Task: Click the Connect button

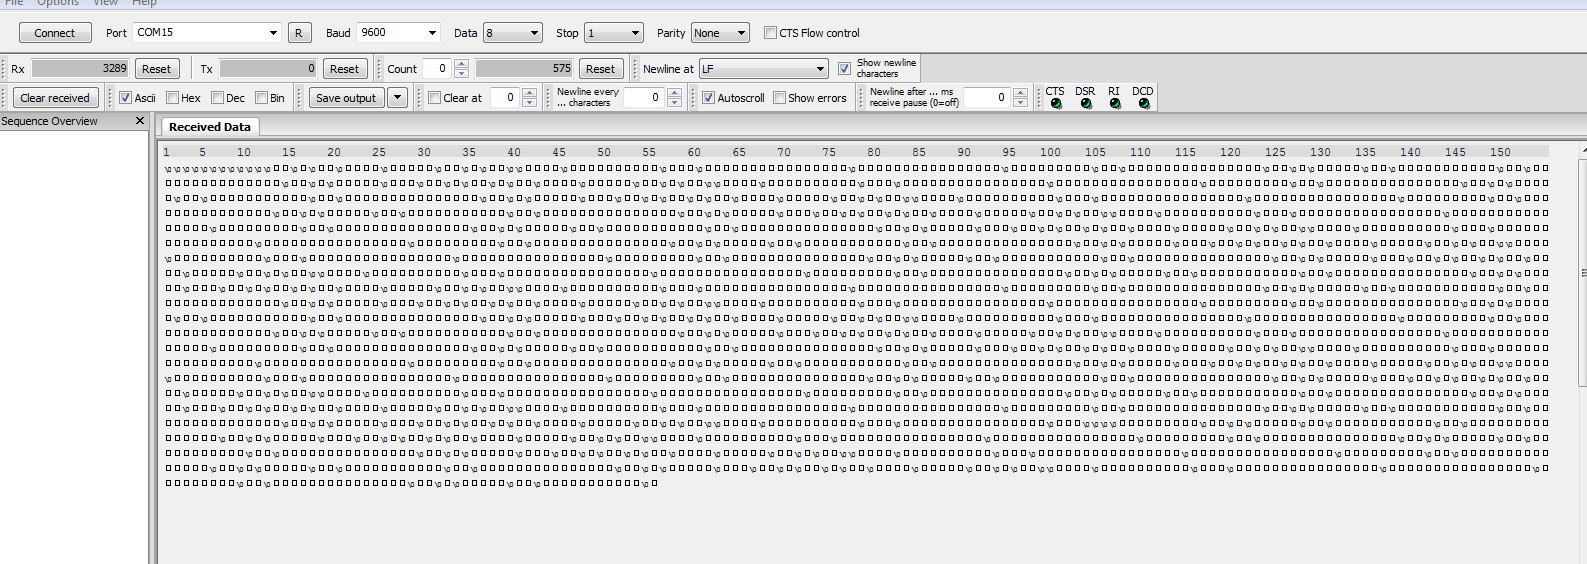Action: point(55,33)
